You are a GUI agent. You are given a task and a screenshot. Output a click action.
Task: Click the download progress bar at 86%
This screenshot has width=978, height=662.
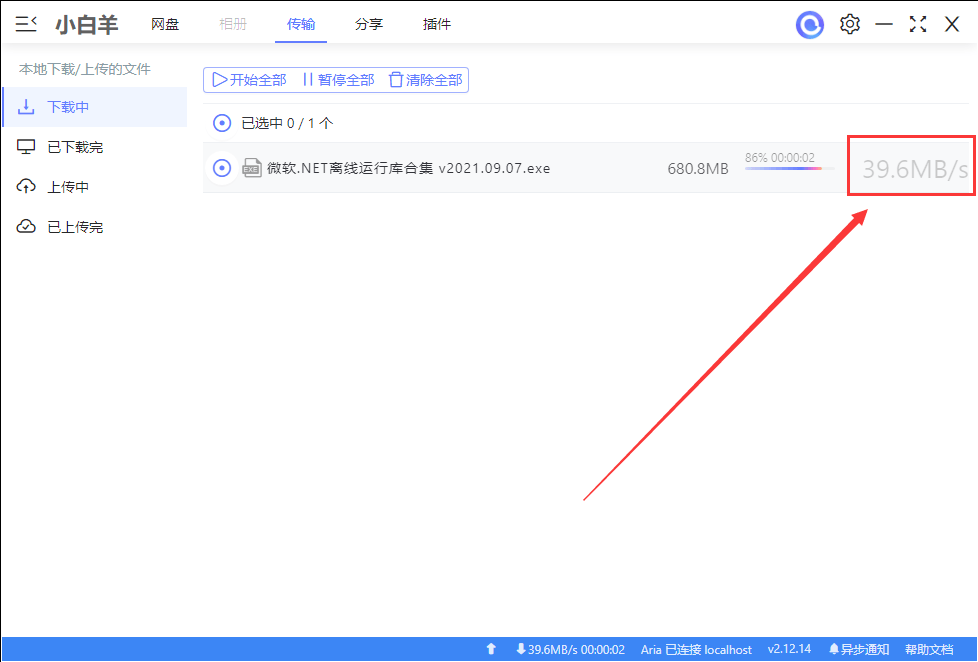pyautogui.click(x=790, y=168)
